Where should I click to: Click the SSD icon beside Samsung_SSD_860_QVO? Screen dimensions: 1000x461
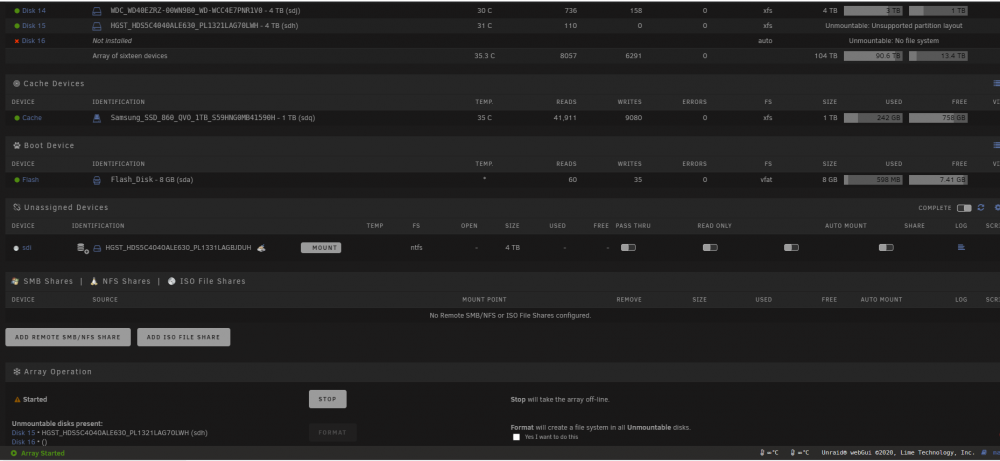(x=97, y=118)
